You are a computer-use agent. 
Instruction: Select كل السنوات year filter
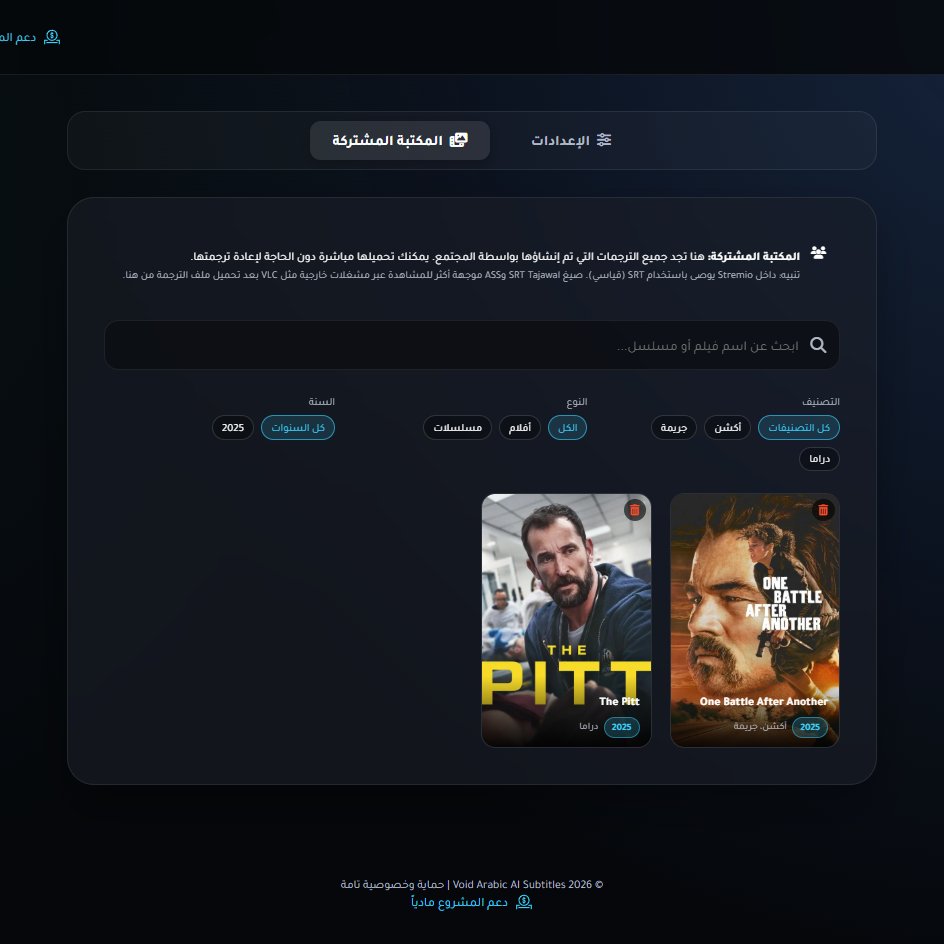click(x=297, y=427)
